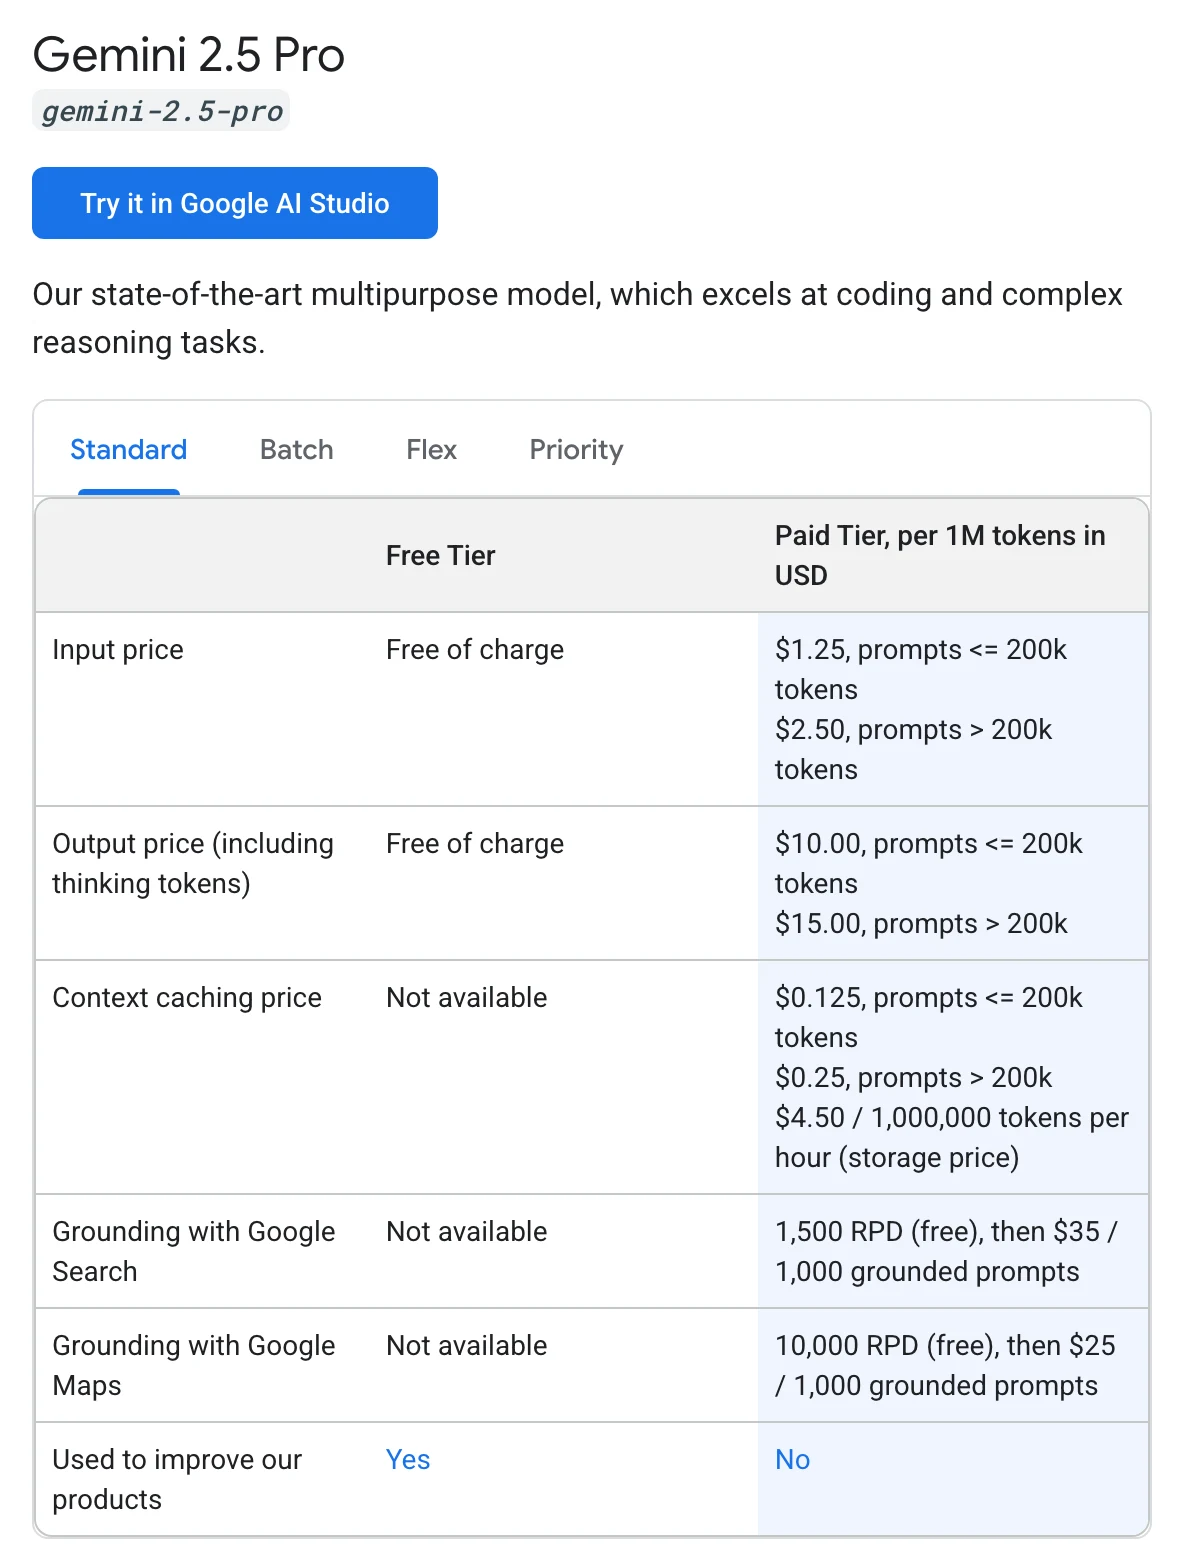Click the Paid Tier per 1M tokens header
The height and width of the screenshot is (1562, 1184).
coord(940,556)
